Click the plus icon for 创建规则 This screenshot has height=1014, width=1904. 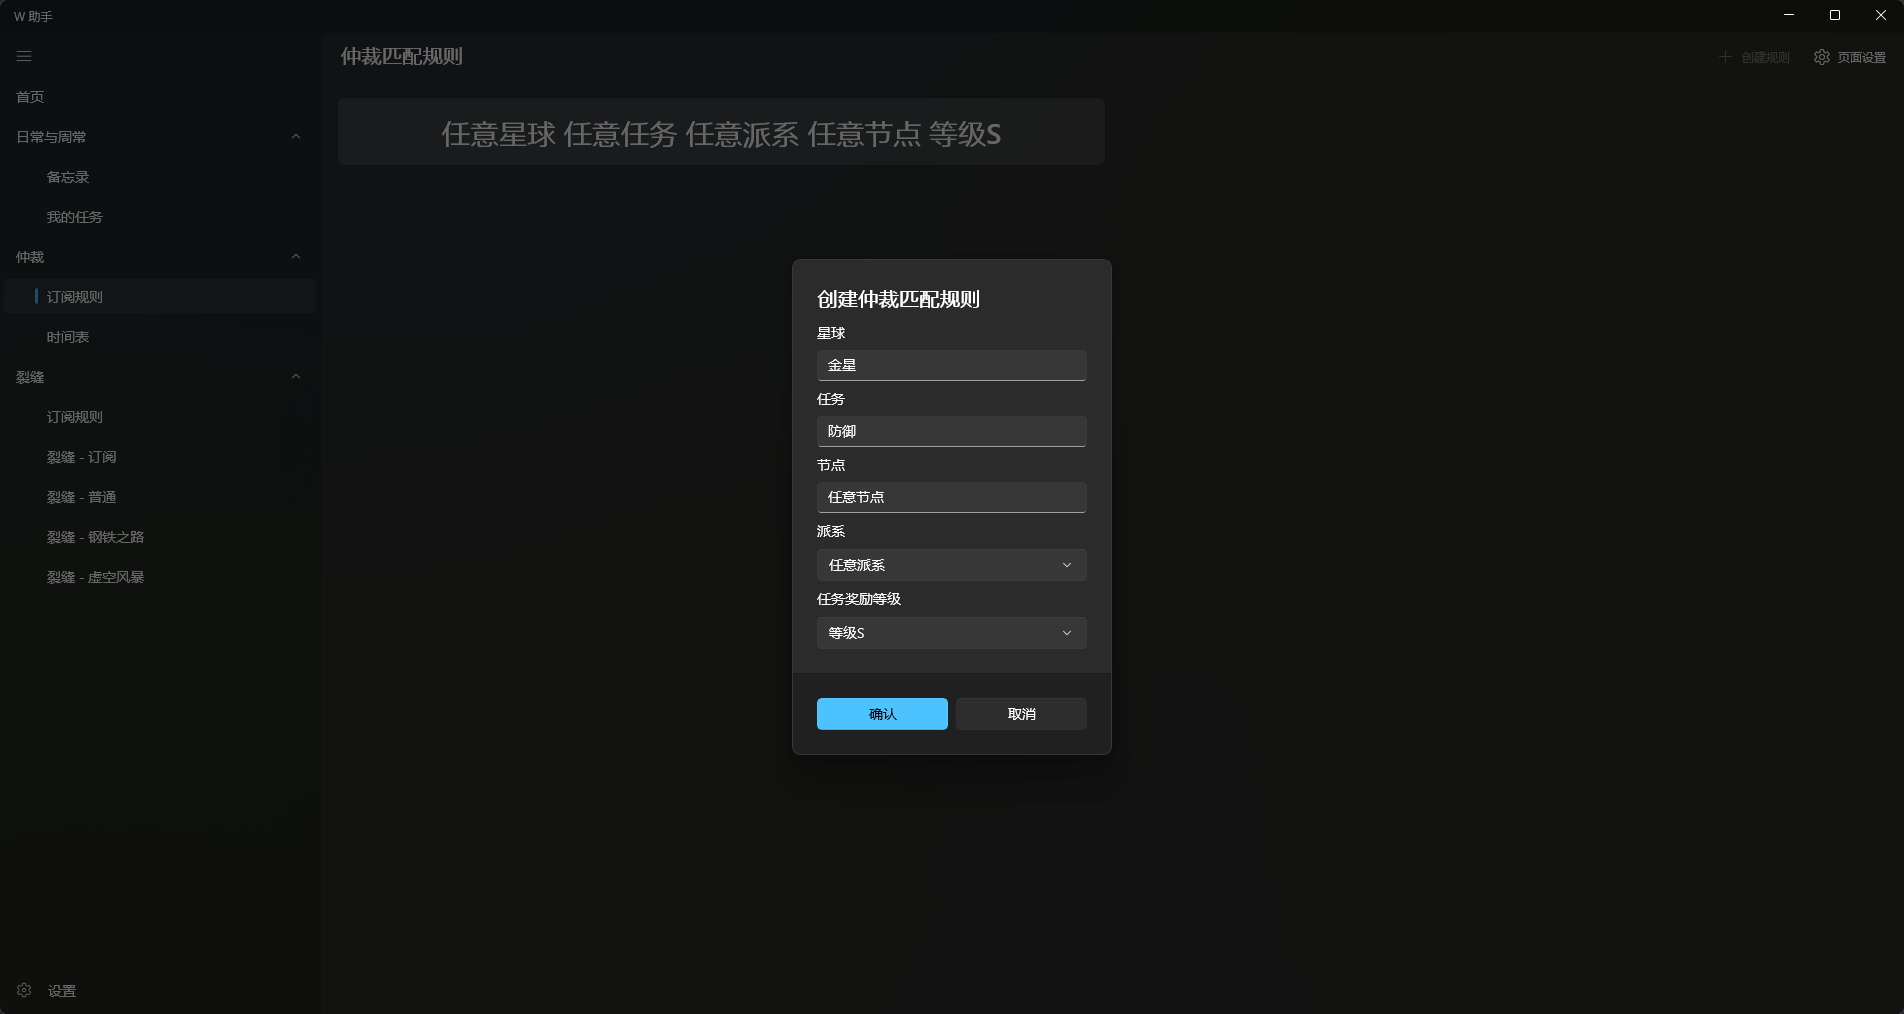tap(1725, 57)
